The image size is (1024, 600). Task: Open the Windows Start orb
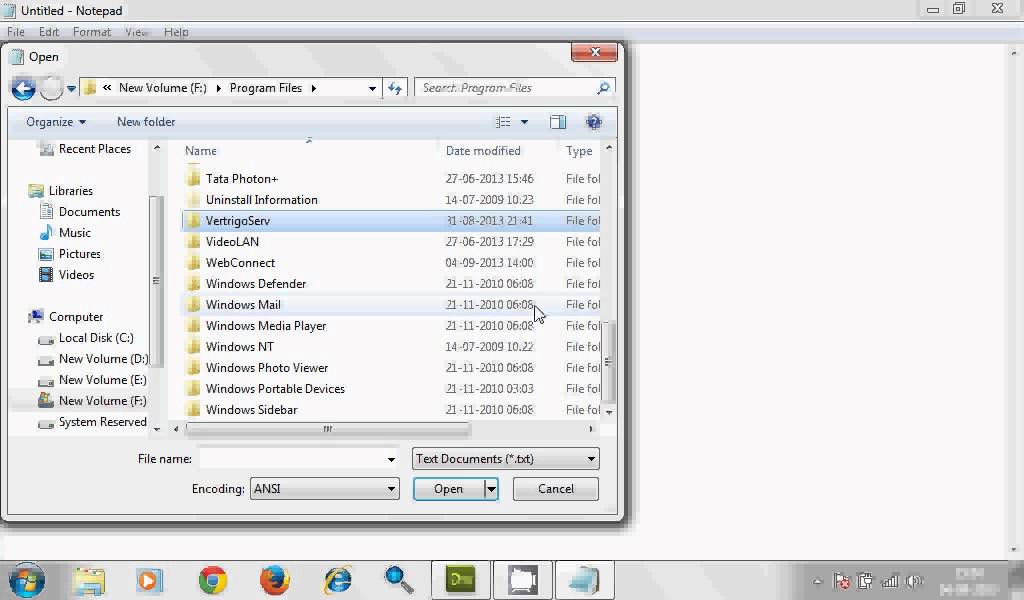point(27,580)
